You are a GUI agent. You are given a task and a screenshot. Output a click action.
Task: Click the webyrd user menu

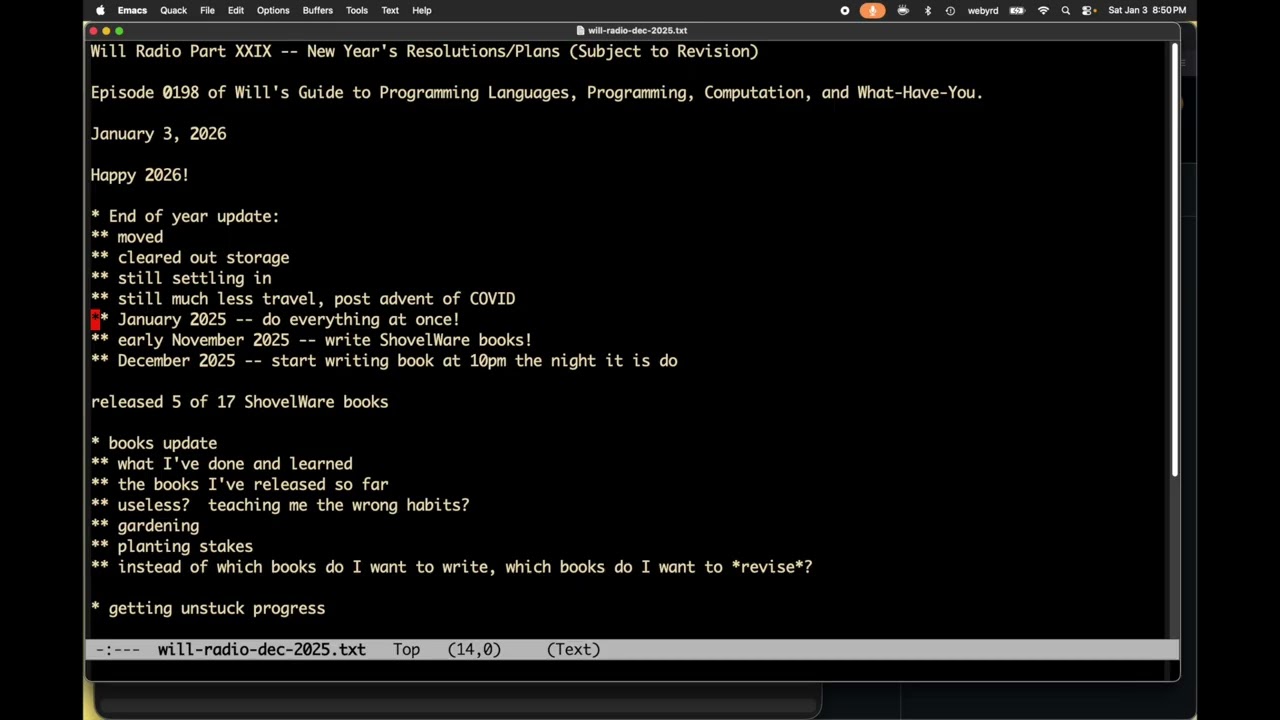pos(983,10)
